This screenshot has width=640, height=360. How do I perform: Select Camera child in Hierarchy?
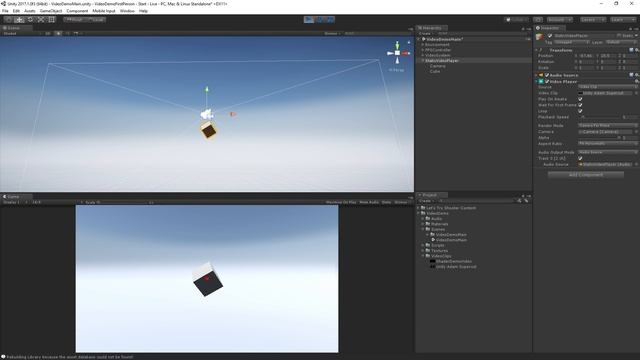click(438, 66)
